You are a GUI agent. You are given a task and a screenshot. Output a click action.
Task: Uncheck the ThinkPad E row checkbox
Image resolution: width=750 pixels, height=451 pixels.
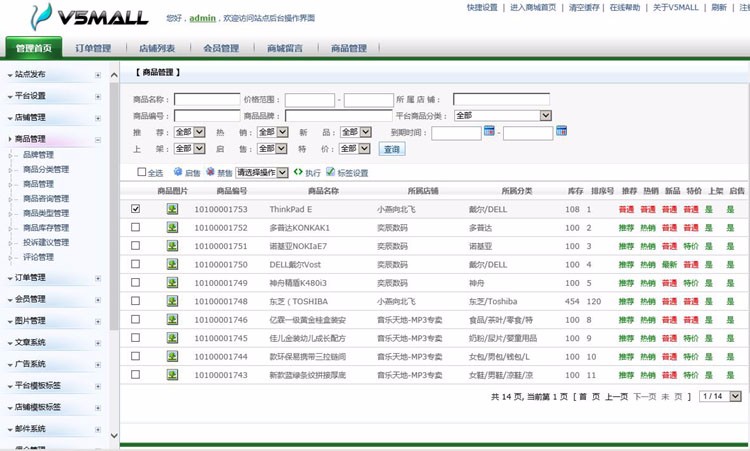[x=135, y=209]
